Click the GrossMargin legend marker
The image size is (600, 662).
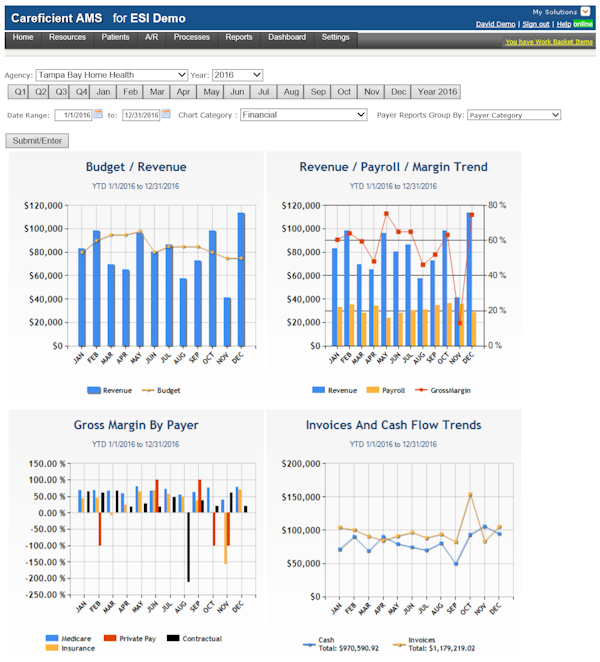(421, 390)
